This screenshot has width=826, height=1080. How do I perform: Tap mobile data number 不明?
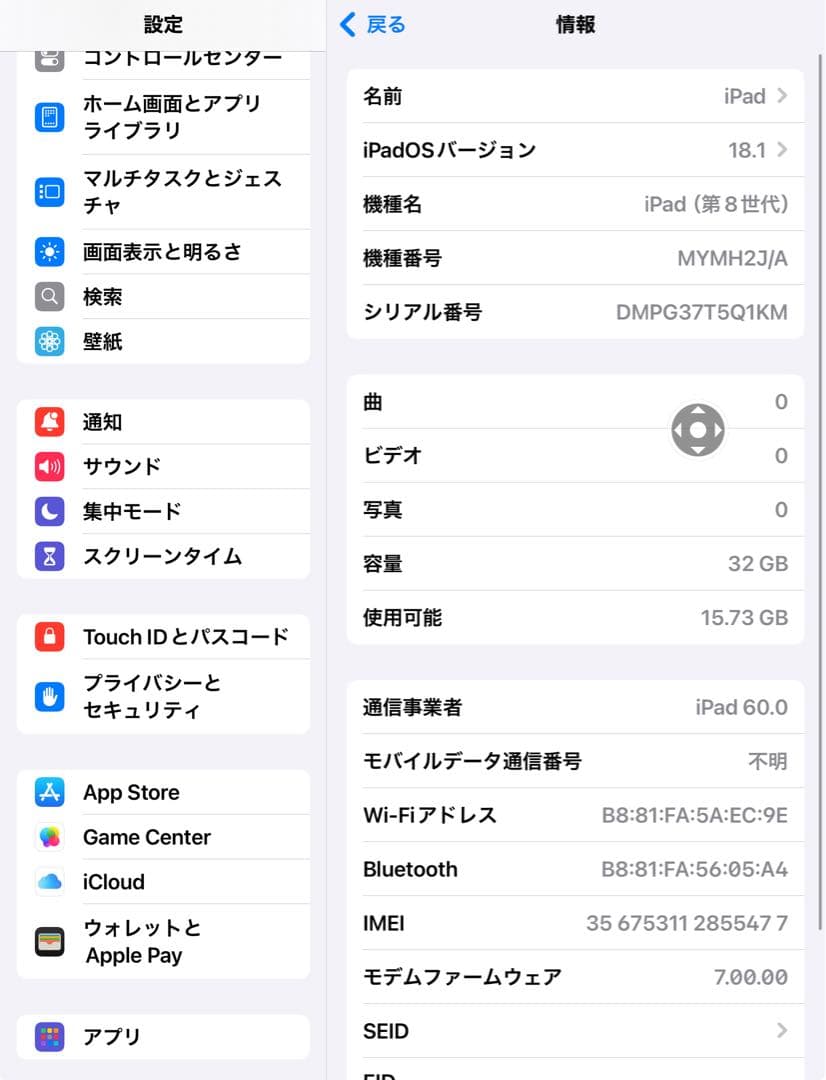[x=768, y=761]
